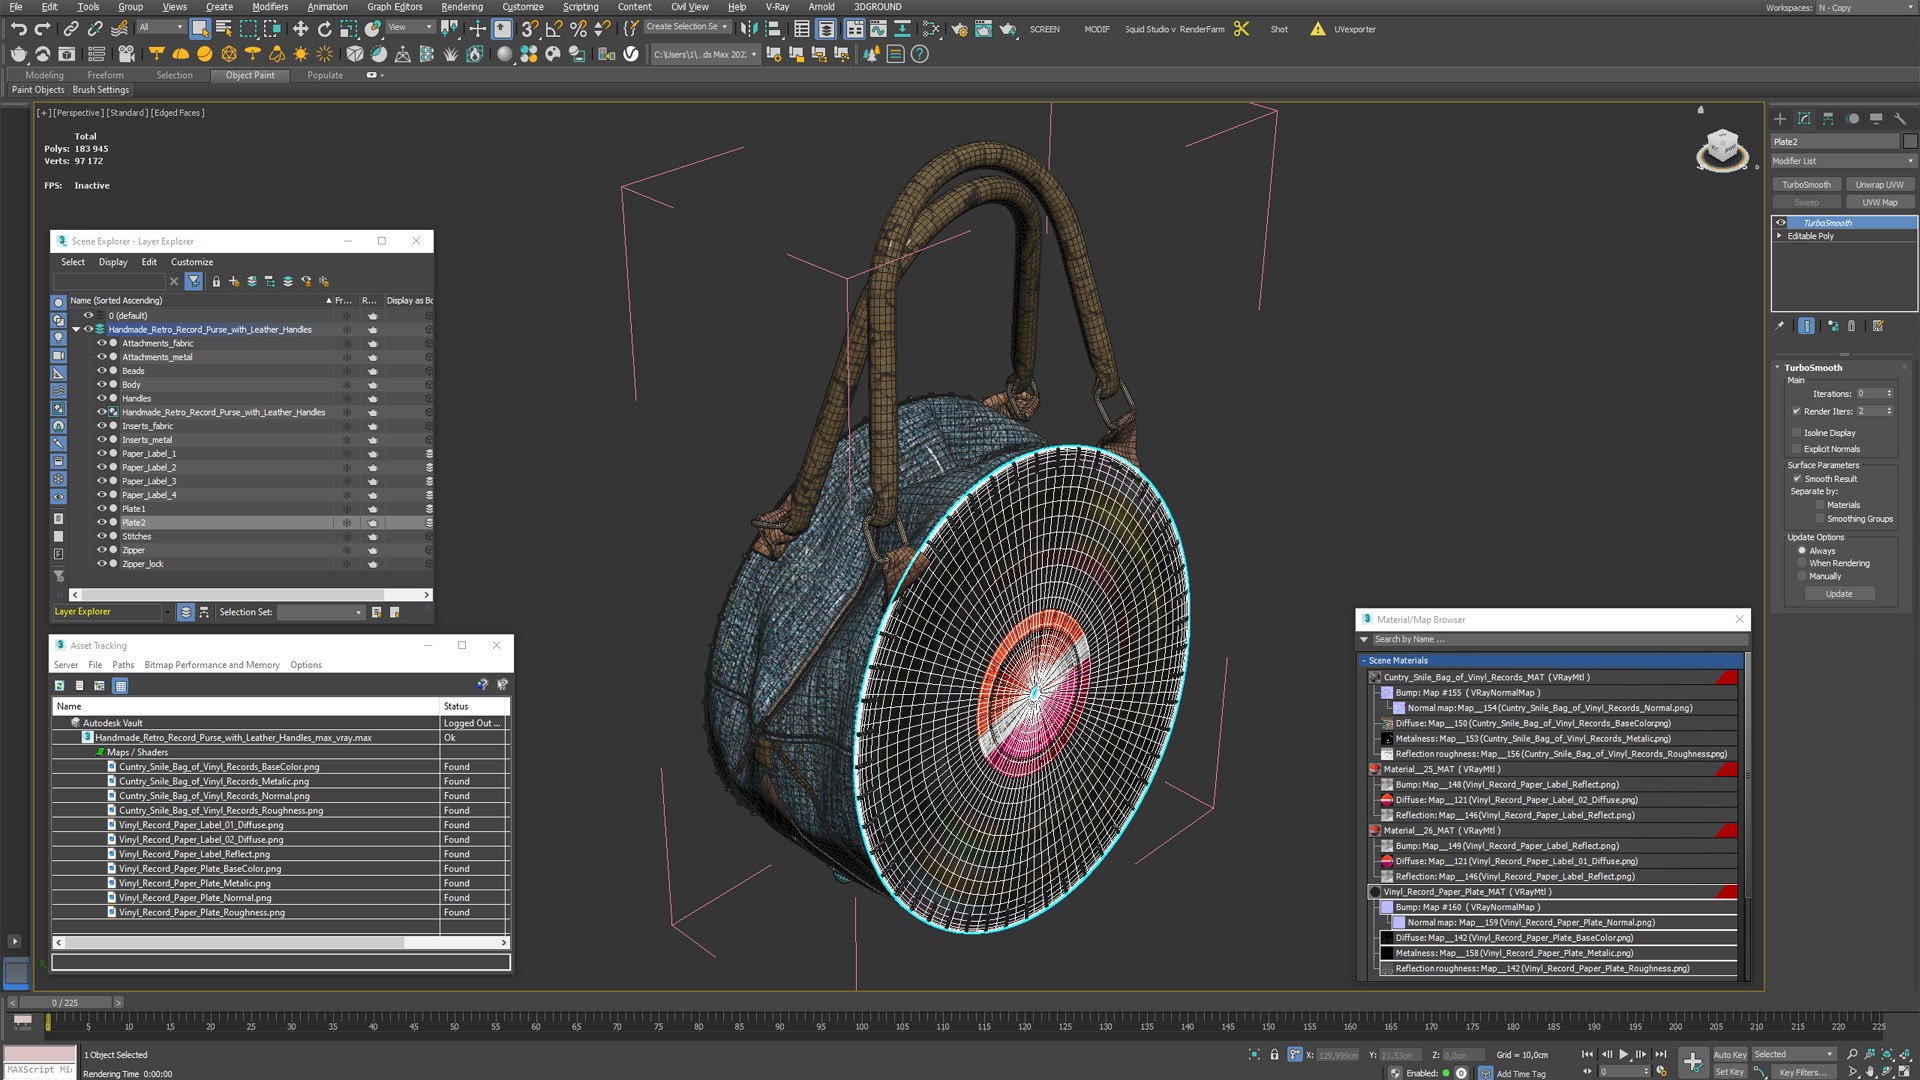Expand the Editable Poly stack entry
This screenshot has height=1080, width=1920.
(1779, 236)
